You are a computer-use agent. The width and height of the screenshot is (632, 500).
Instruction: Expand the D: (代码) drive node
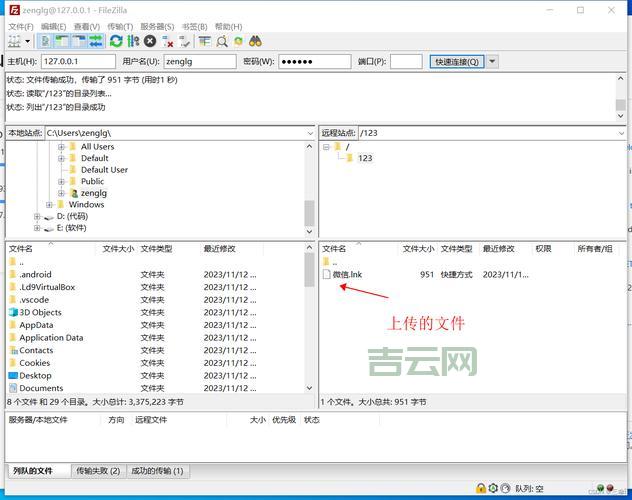point(37,216)
